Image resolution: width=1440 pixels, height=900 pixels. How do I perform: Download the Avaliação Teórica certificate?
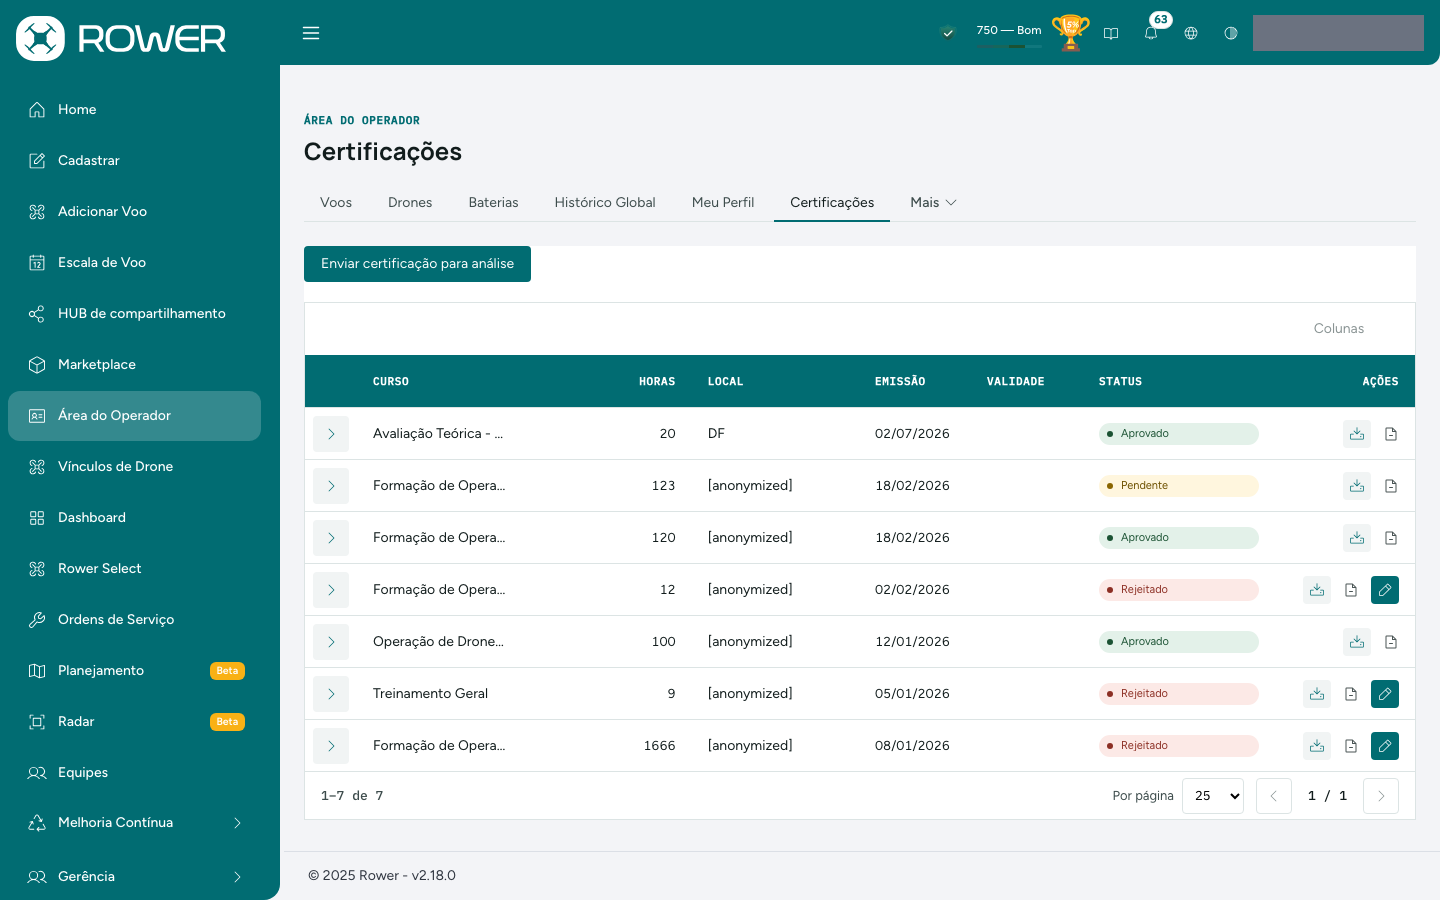tap(1357, 434)
